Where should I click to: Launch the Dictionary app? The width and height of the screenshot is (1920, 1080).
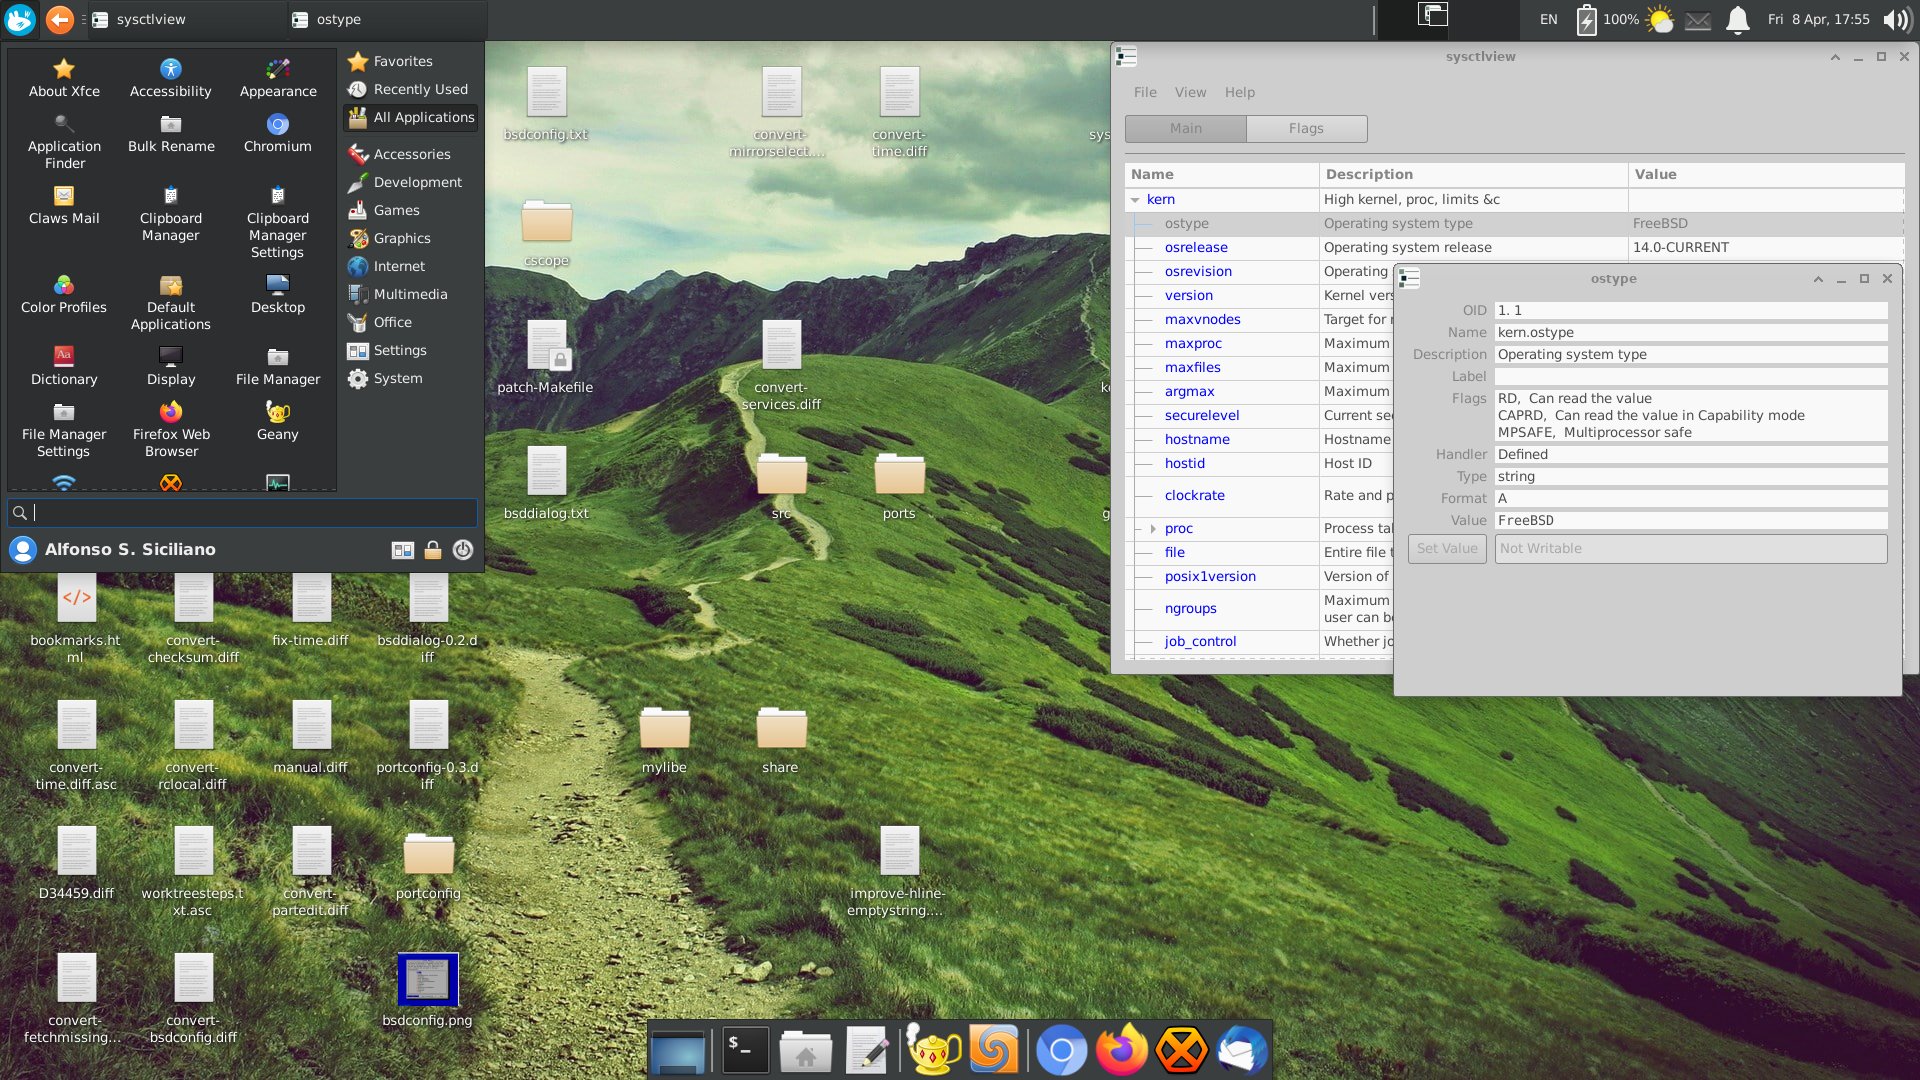64,366
